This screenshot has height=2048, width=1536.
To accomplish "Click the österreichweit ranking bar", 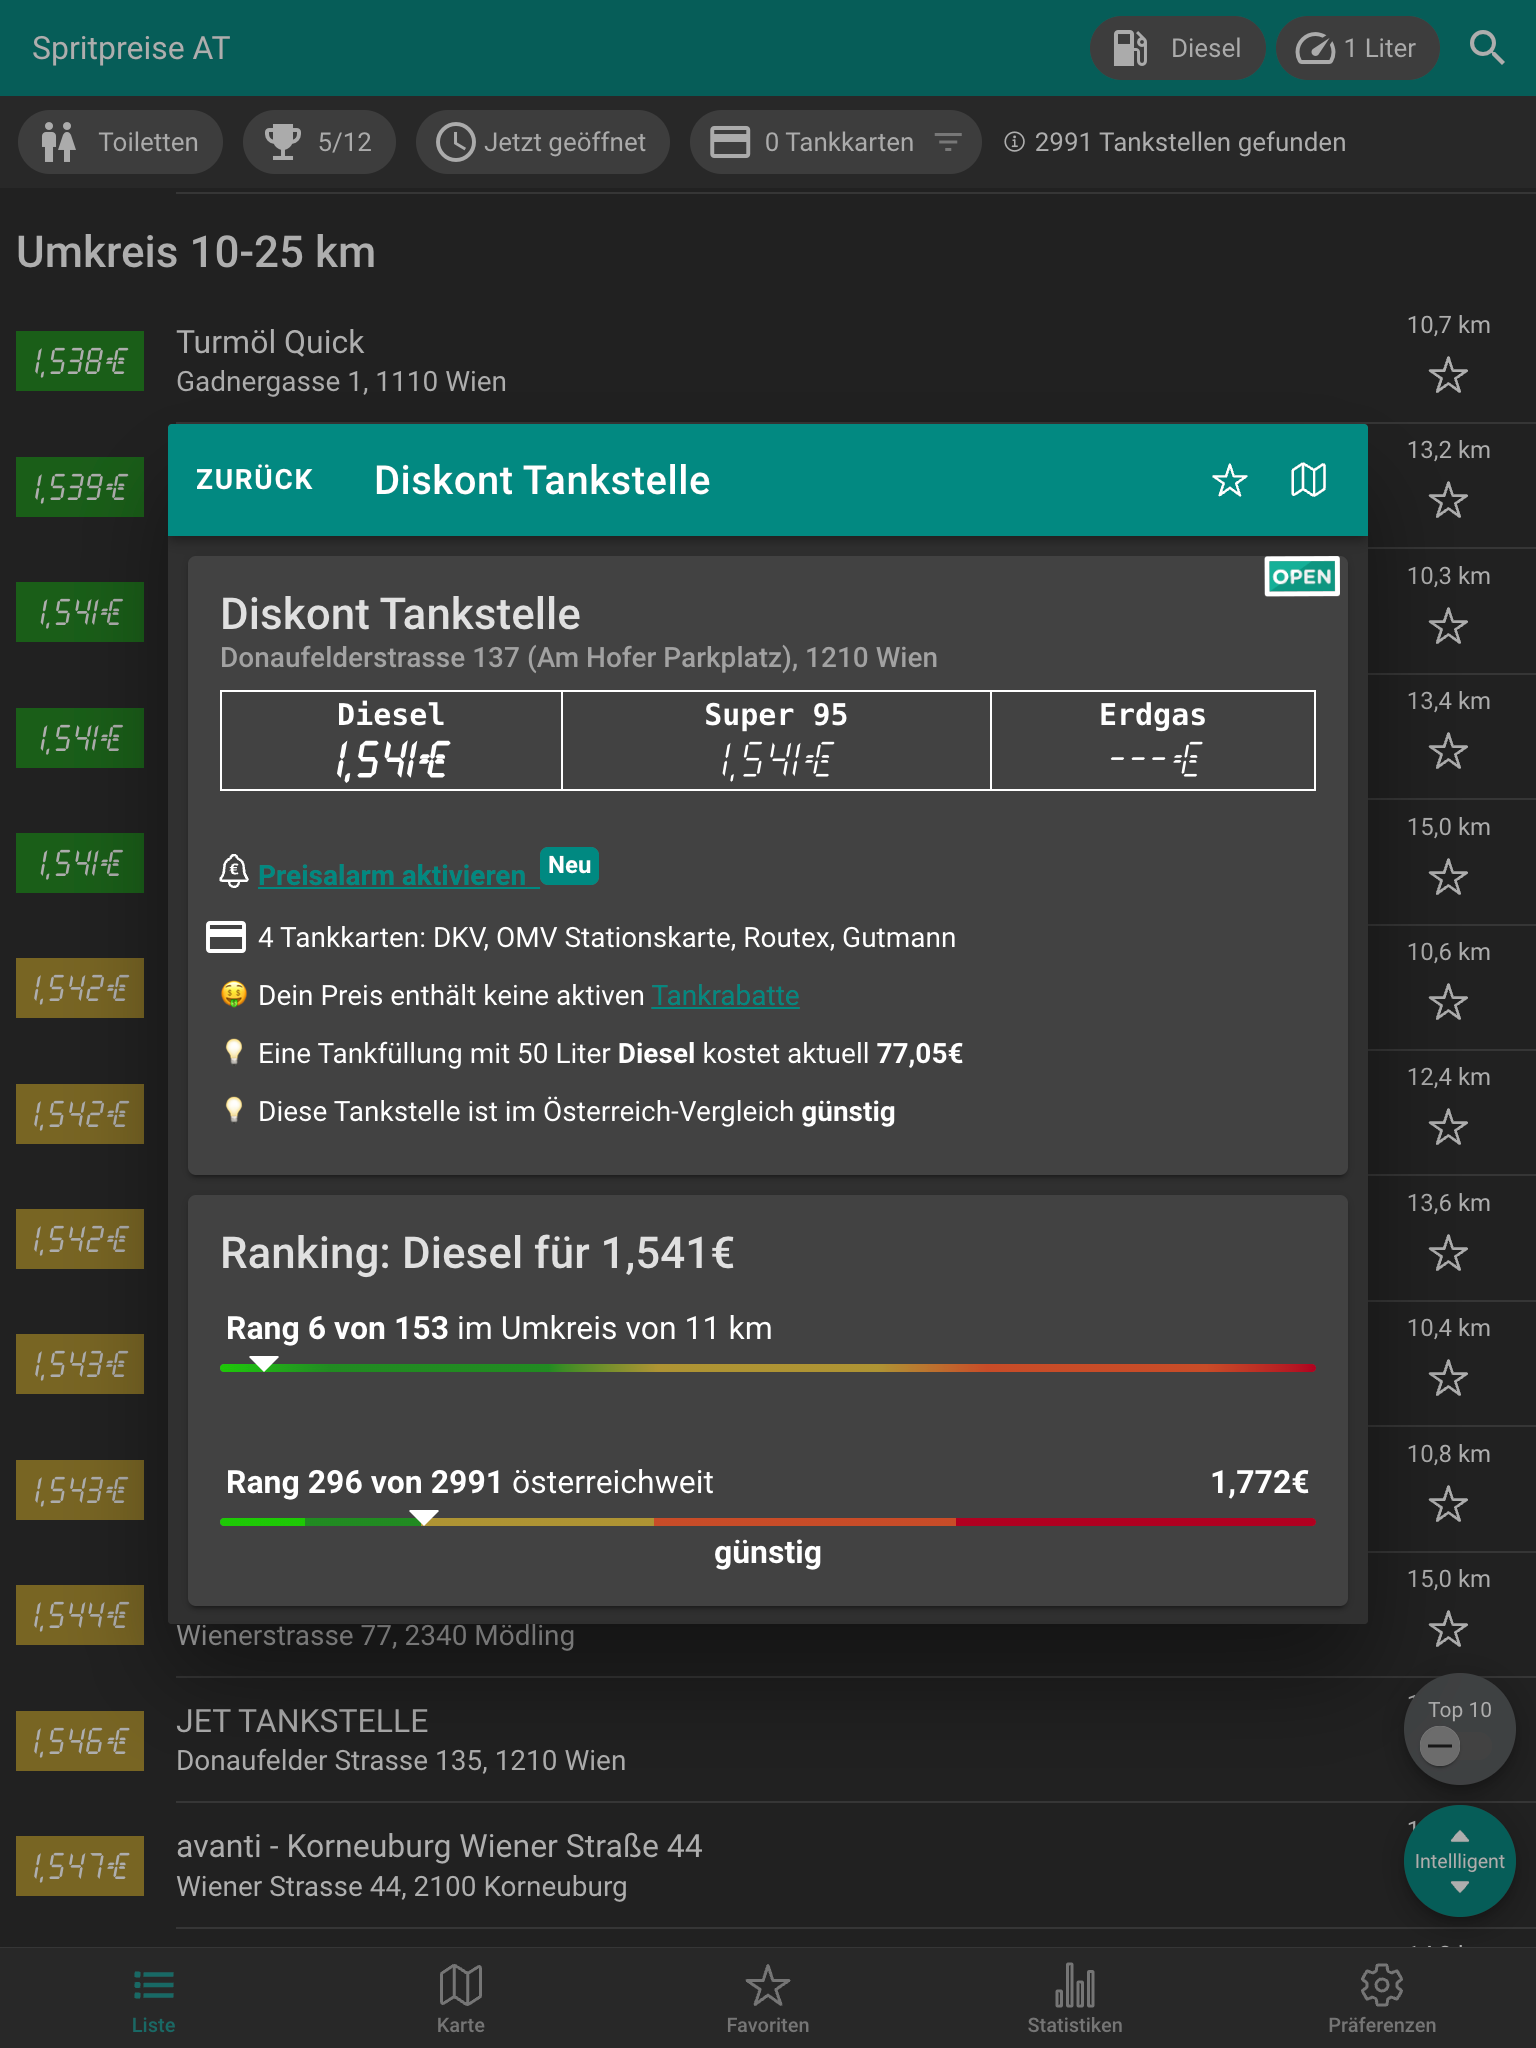I will (767, 1522).
